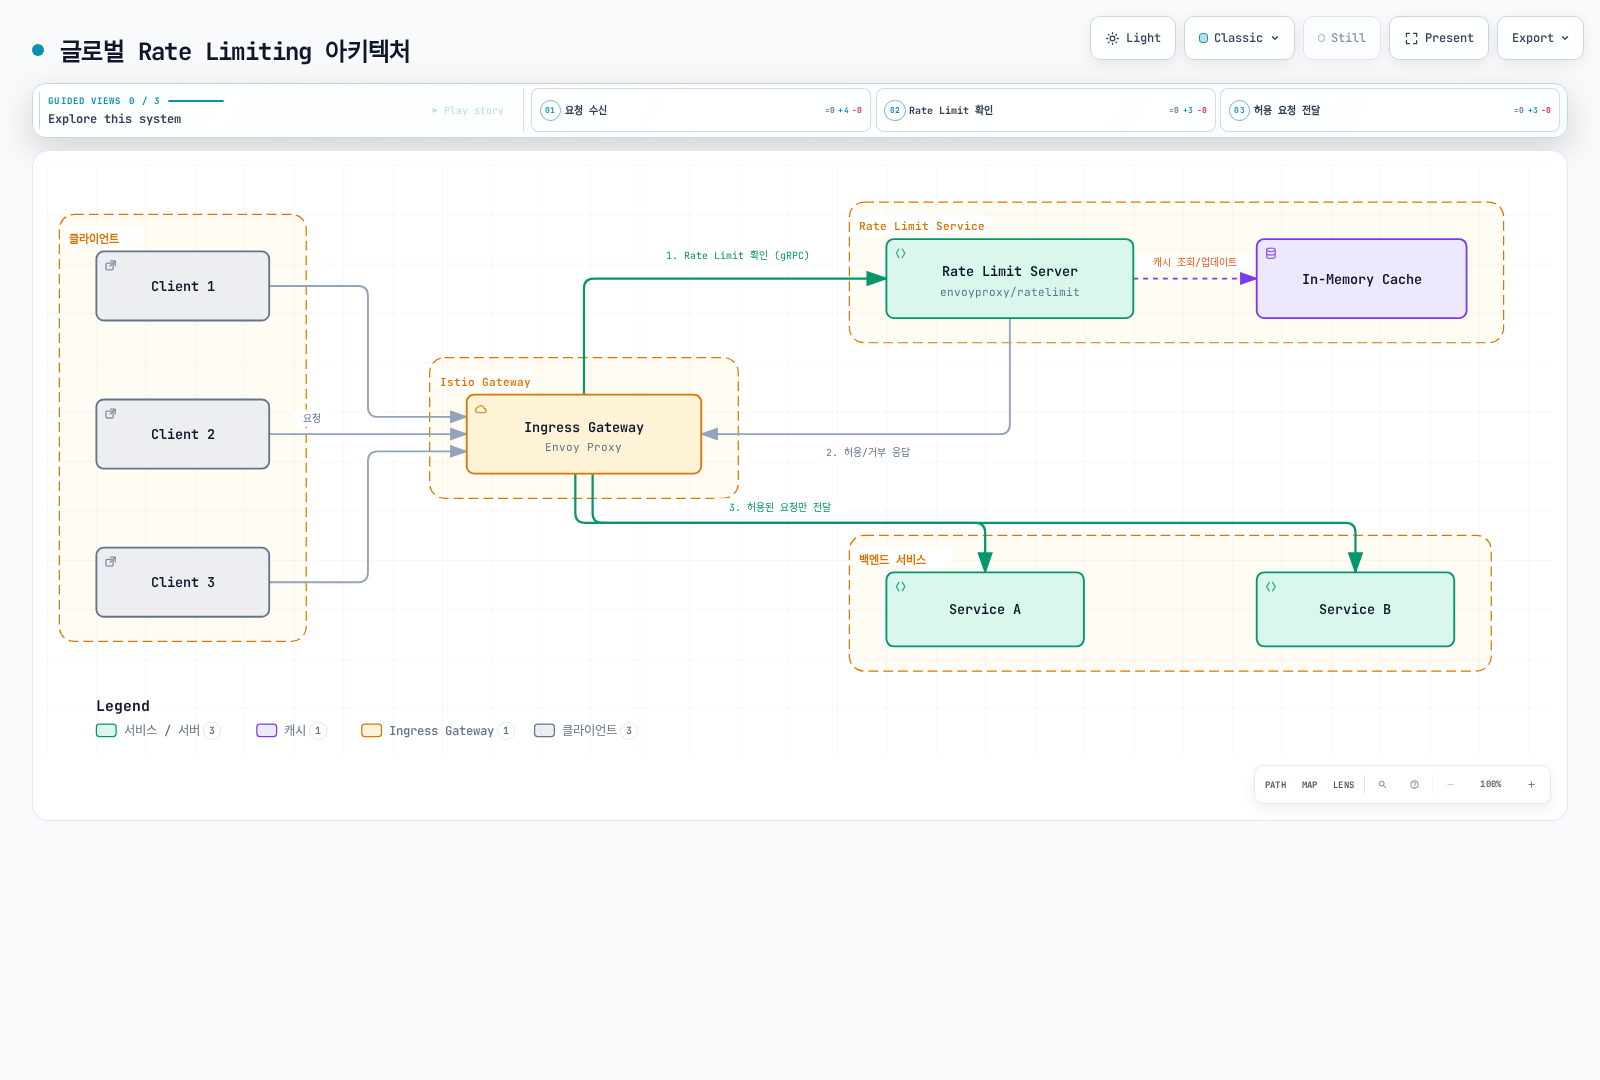Activate the MAP mode
Image resolution: width=1600 pixels, height=1080 pixels.
1309,785
